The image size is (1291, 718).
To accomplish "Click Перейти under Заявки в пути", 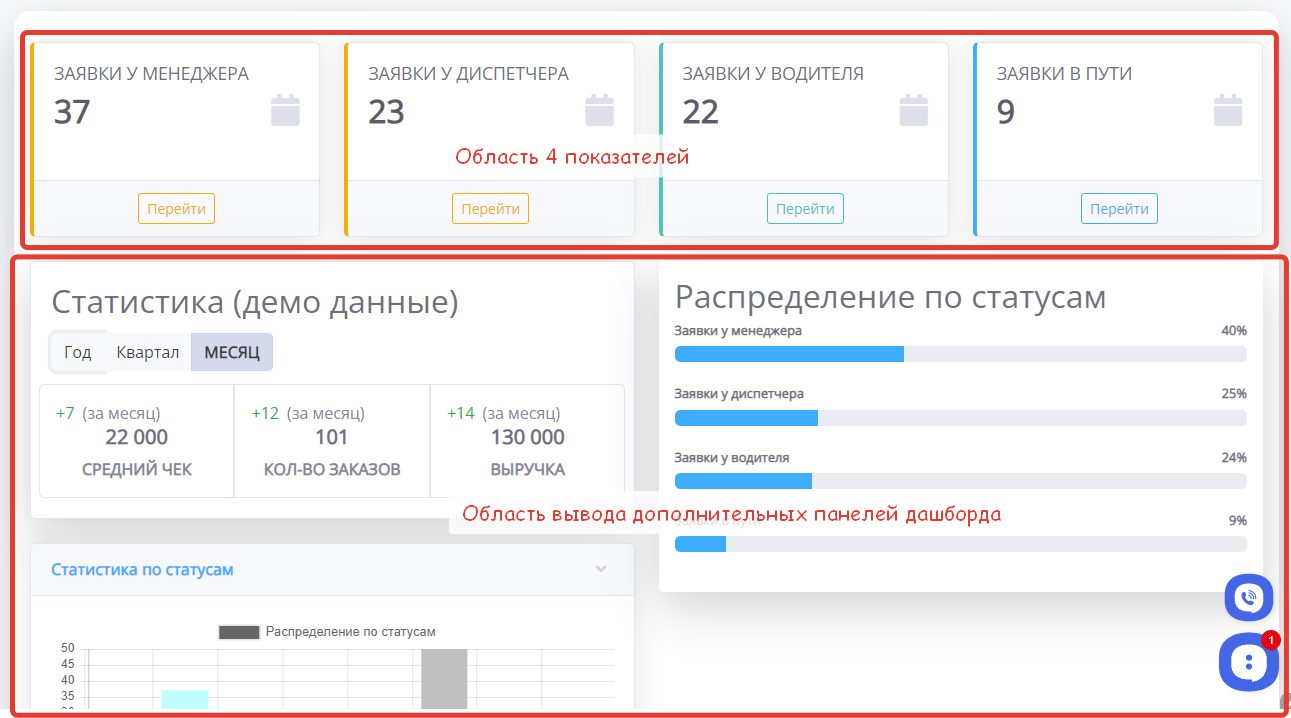I will coord(1119,209).
